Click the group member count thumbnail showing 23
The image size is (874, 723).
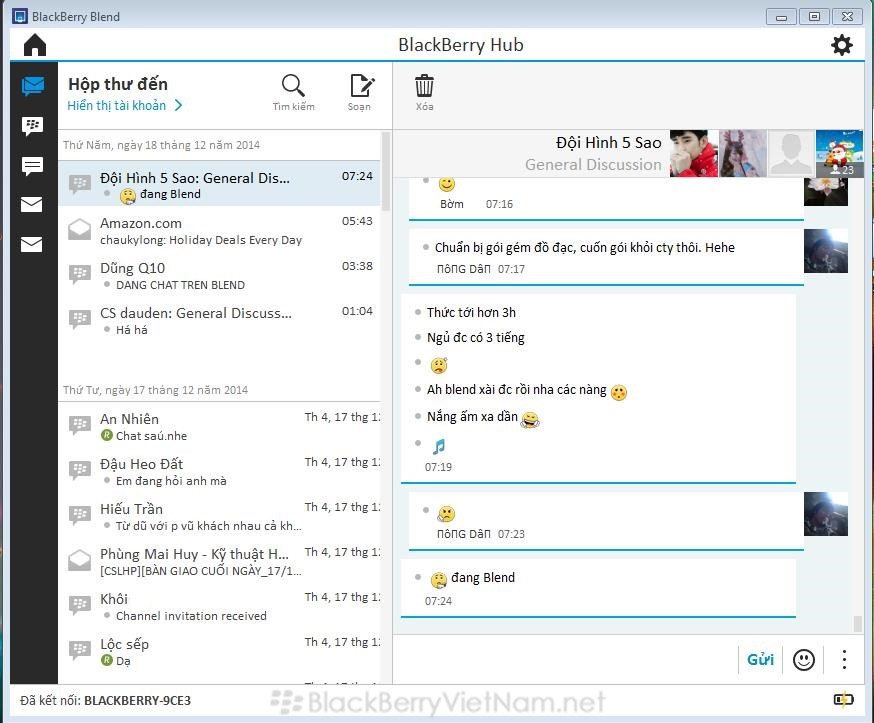coord(839,153)
